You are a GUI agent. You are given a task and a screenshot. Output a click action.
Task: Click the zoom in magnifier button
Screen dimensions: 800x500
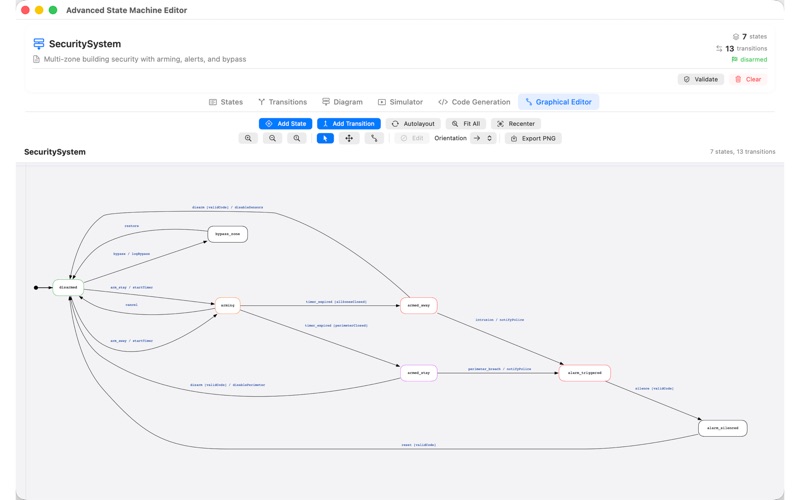click(x=248, y=138)
